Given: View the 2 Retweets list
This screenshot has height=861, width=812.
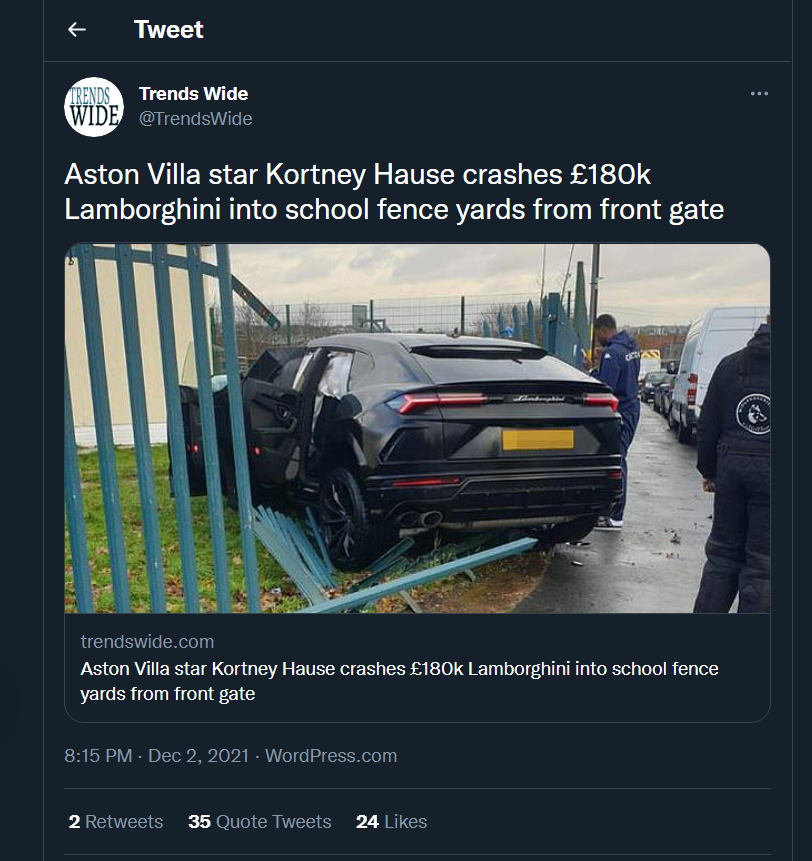Looking at the screenshot, I should tap(116, 822).
